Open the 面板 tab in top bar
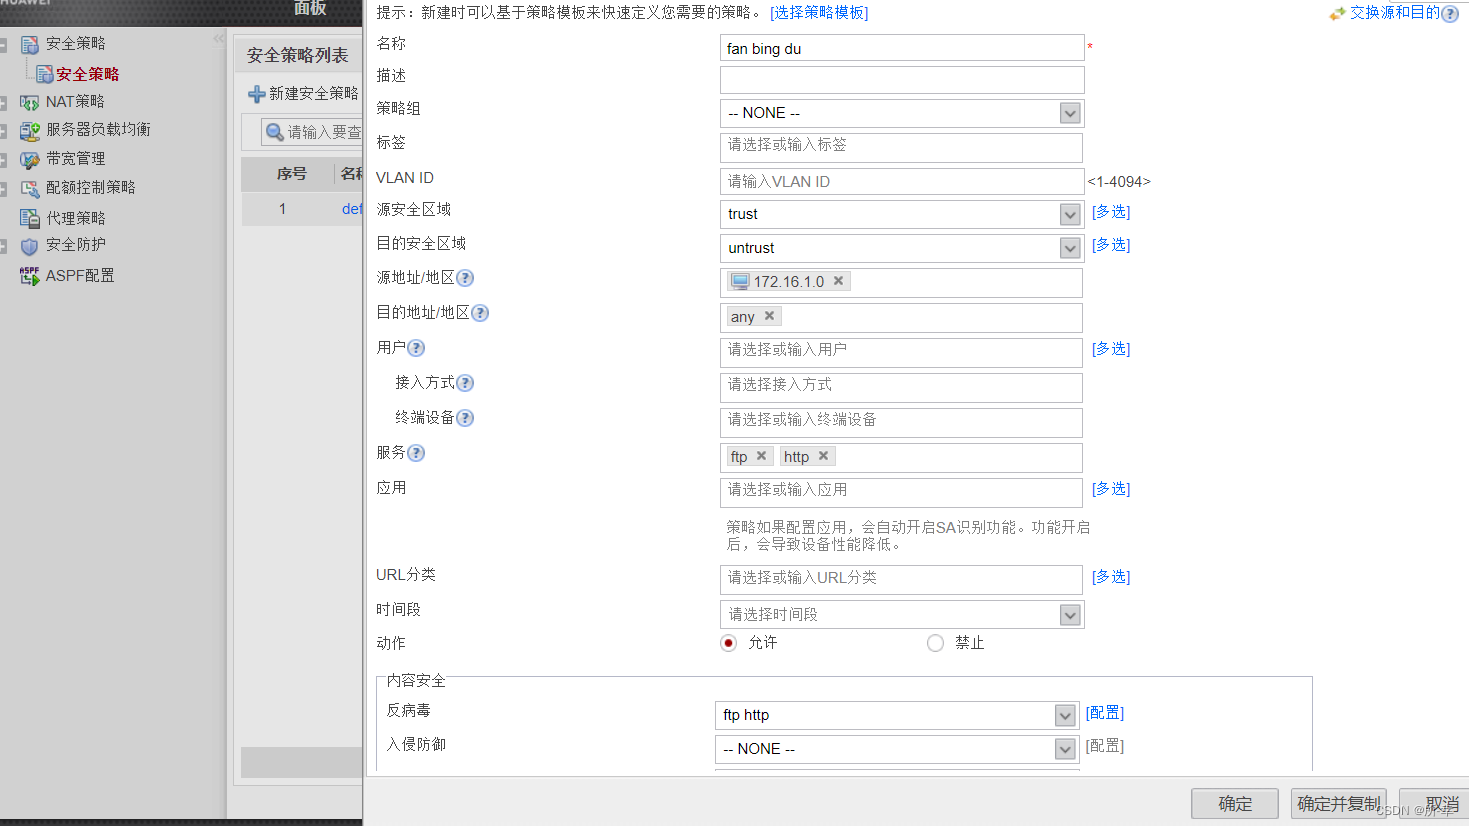 click(x=310, y=8)
